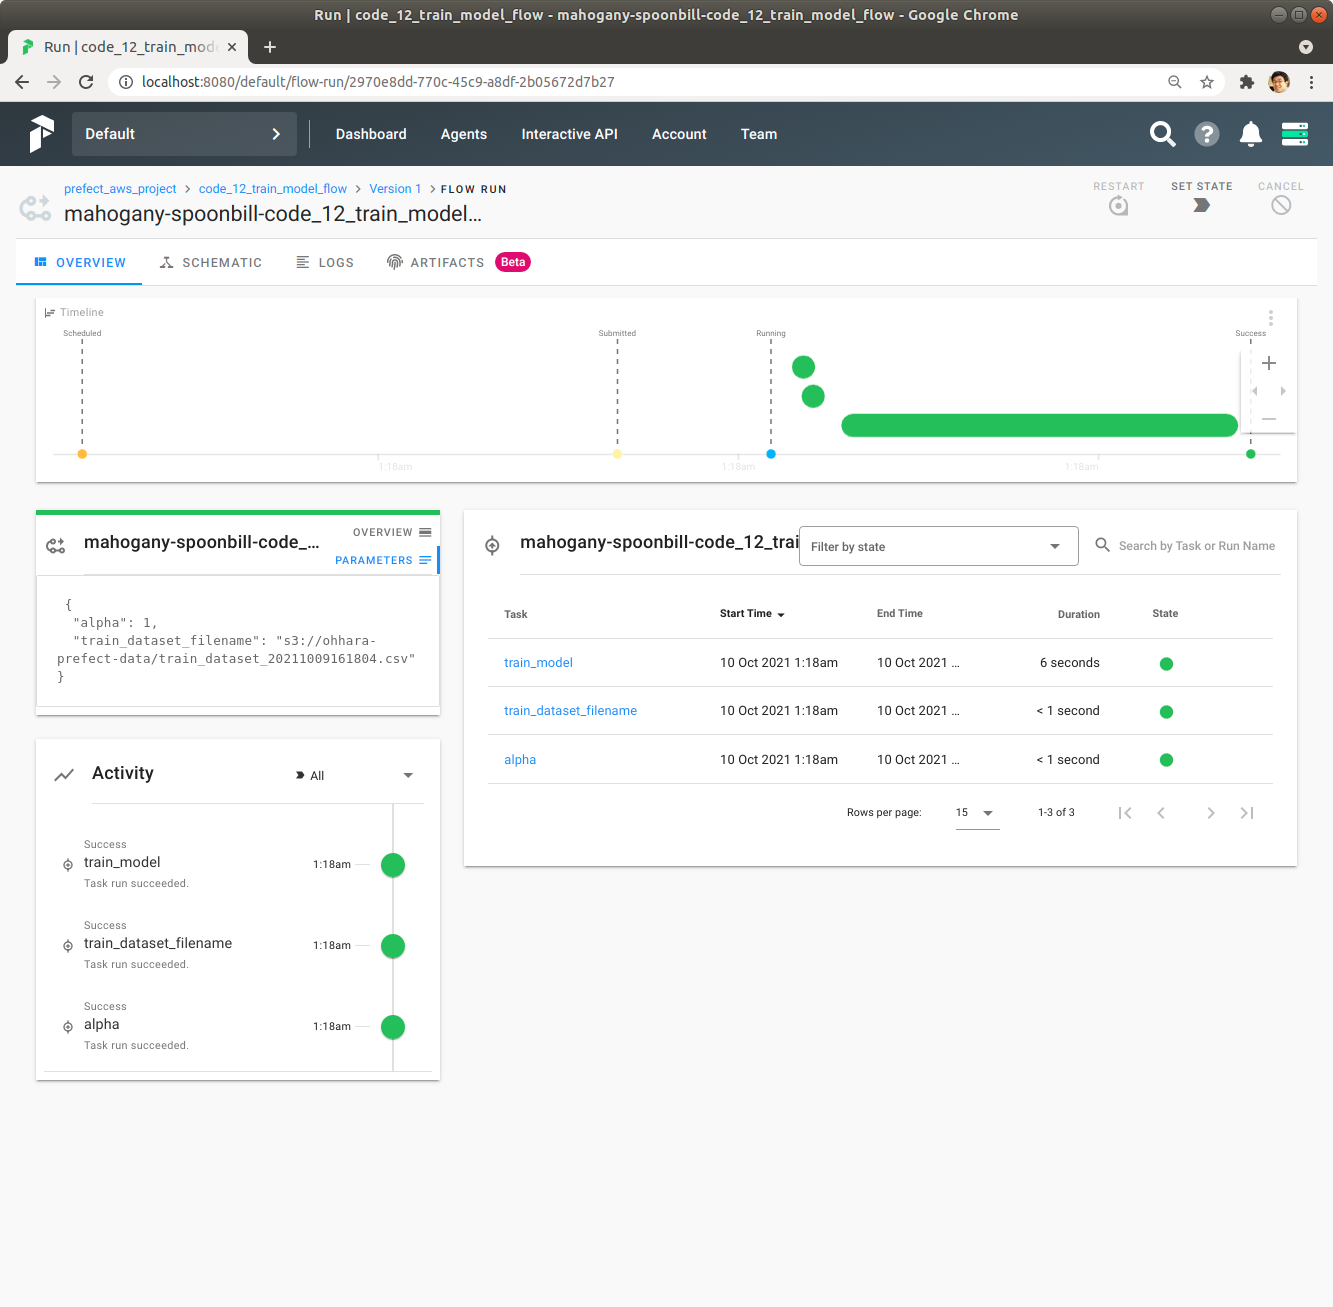This screenshot has height=1307, width=1333.
Task: Pan timeline left with arrow icon
Action: (1254, 391)
